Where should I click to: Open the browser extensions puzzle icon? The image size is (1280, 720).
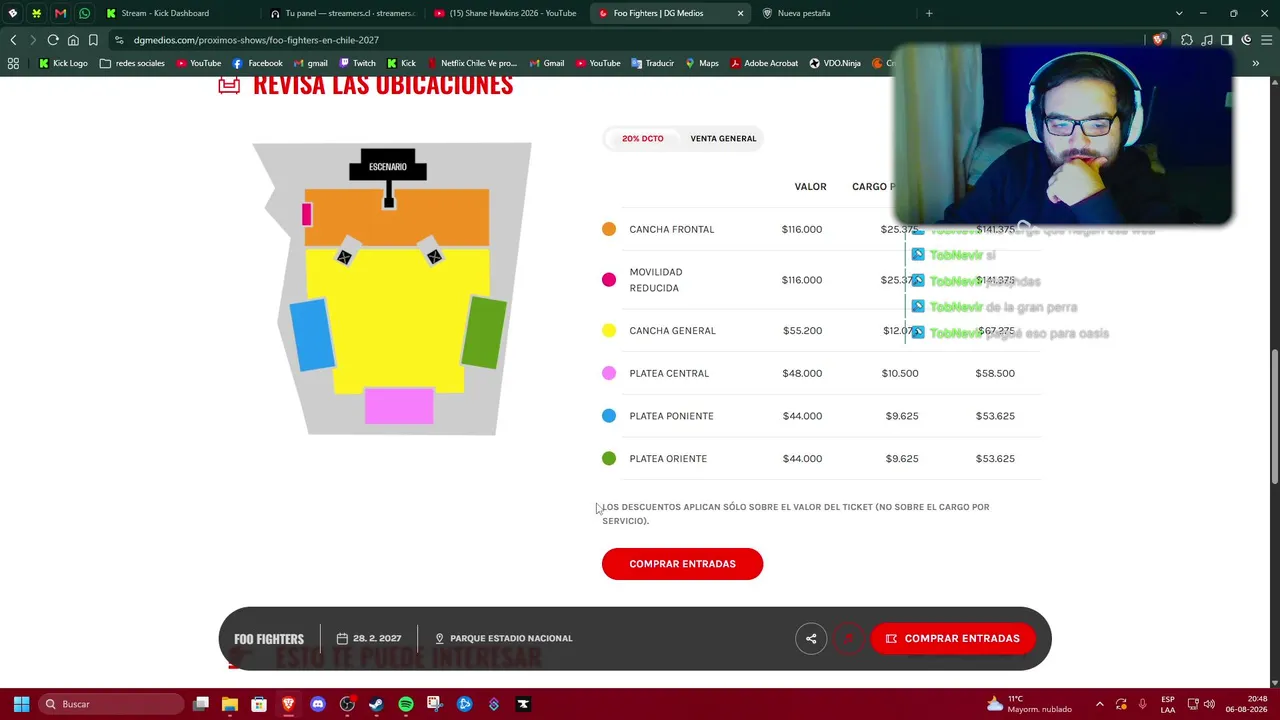[1187, 40]
